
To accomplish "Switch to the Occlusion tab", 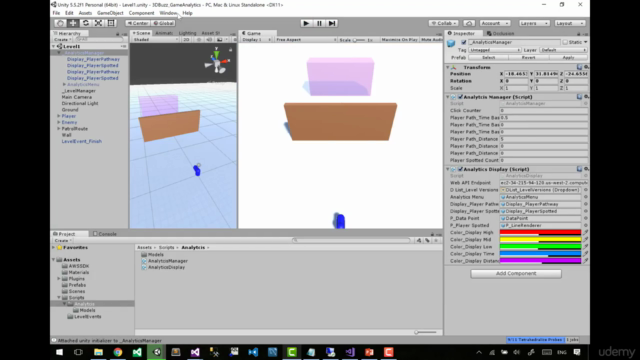I will pyautogui.click(x=500, y=33).
